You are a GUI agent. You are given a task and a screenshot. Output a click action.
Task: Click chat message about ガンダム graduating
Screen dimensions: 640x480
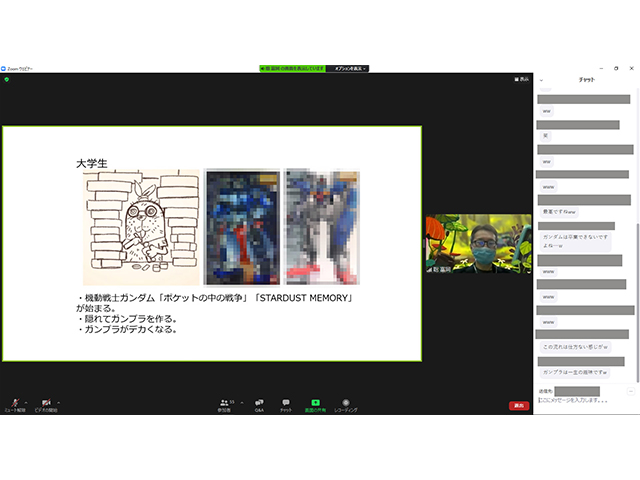576,241
